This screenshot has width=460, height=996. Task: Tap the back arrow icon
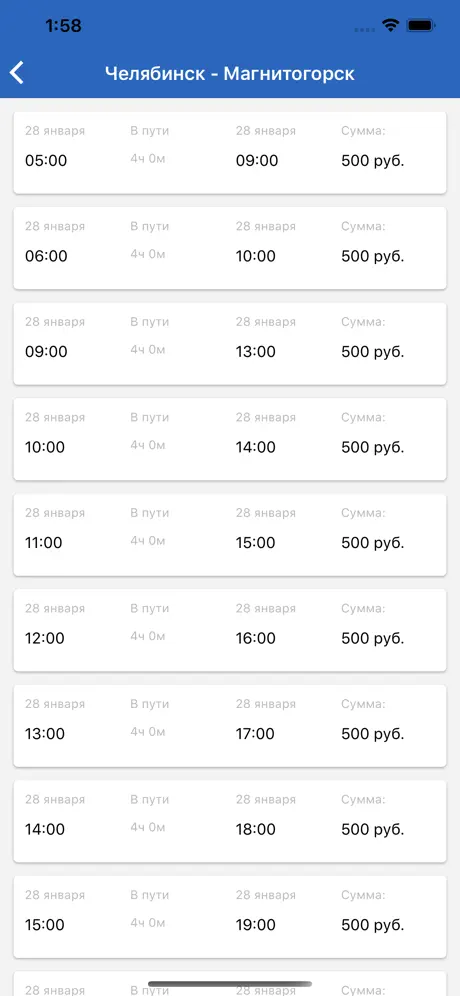click(x=17, y=73)
